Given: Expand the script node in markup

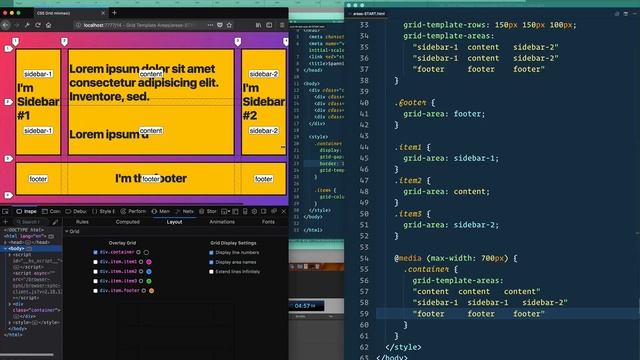Looking at the screenshot, I should [10, 254].
